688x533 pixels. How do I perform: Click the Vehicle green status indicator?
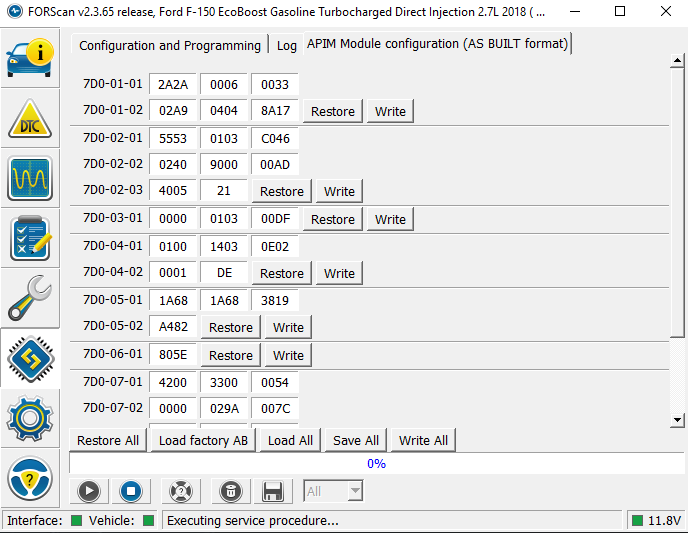point(149,521)
